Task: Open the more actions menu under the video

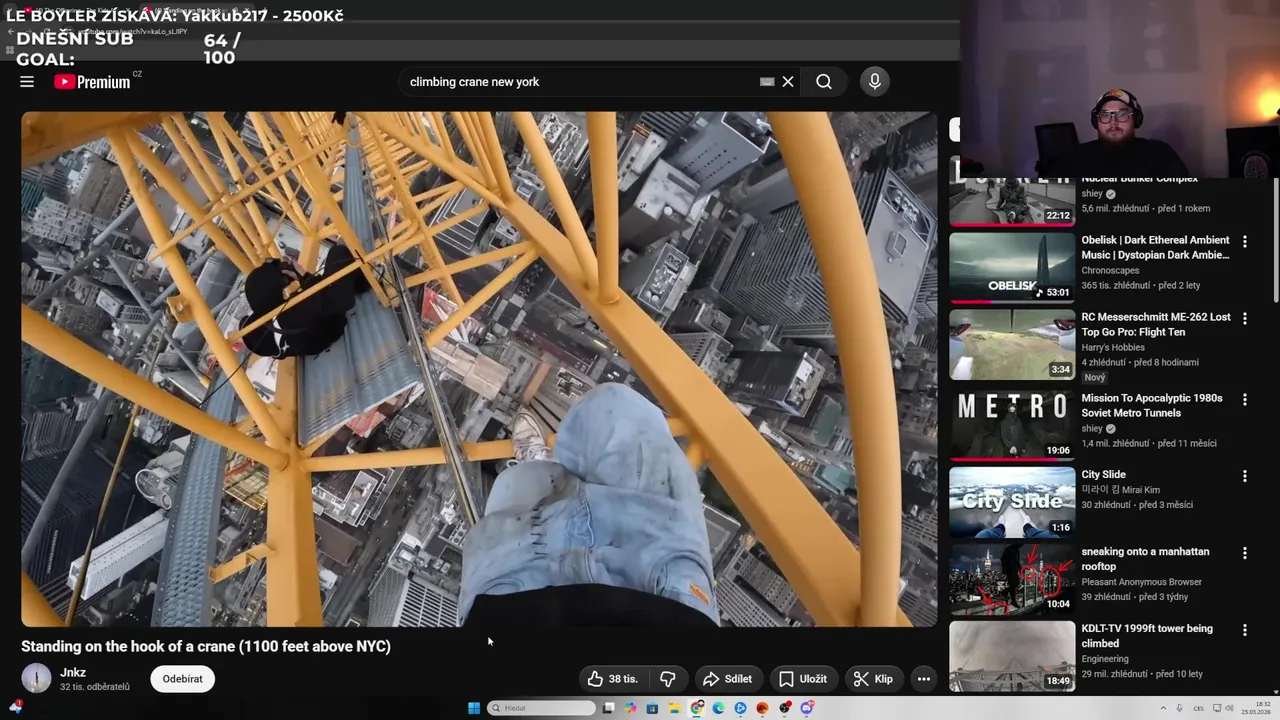Action: pos(924,679)
